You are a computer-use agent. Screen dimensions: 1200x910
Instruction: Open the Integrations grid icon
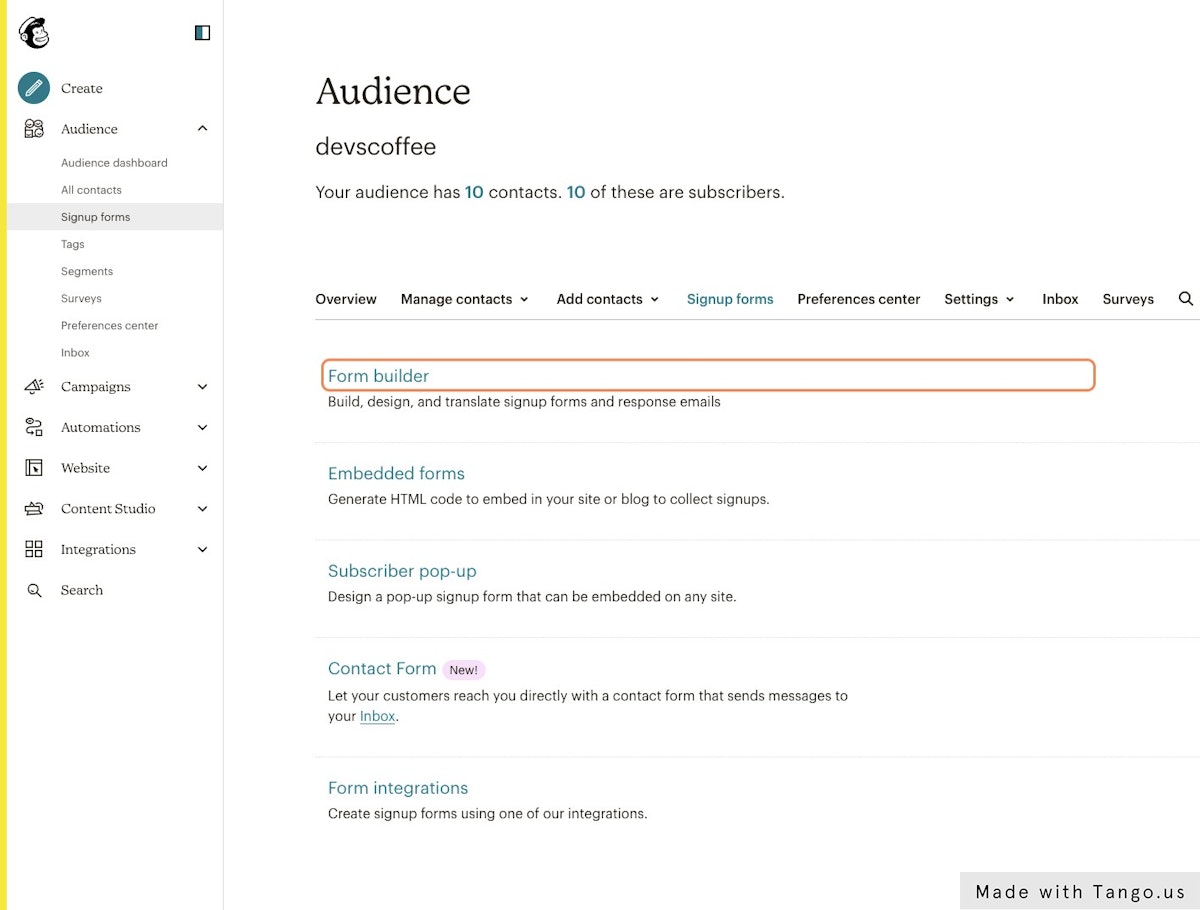pyautogui.click(x=34, y=550)
